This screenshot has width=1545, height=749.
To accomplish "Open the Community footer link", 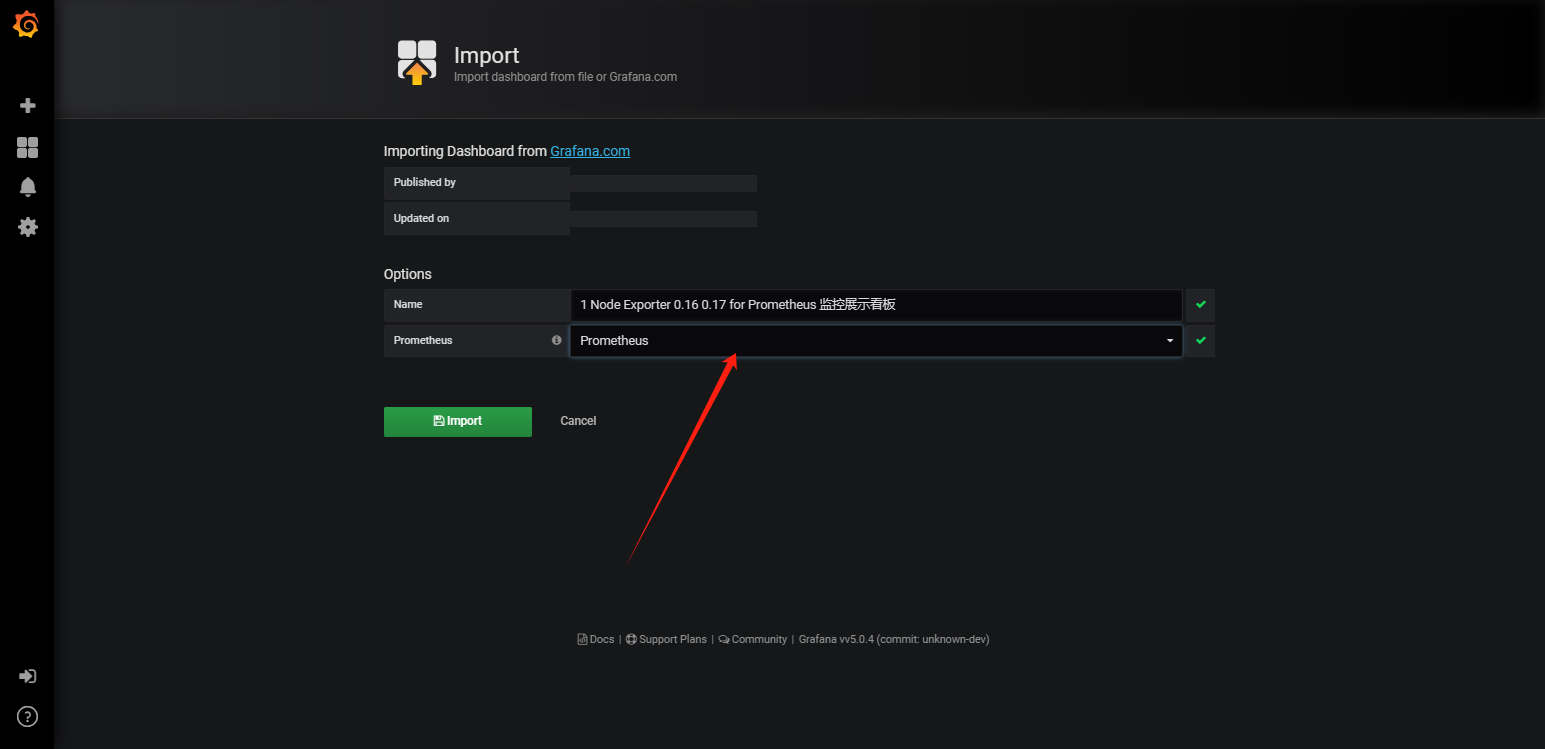I will tap(753, 639).
